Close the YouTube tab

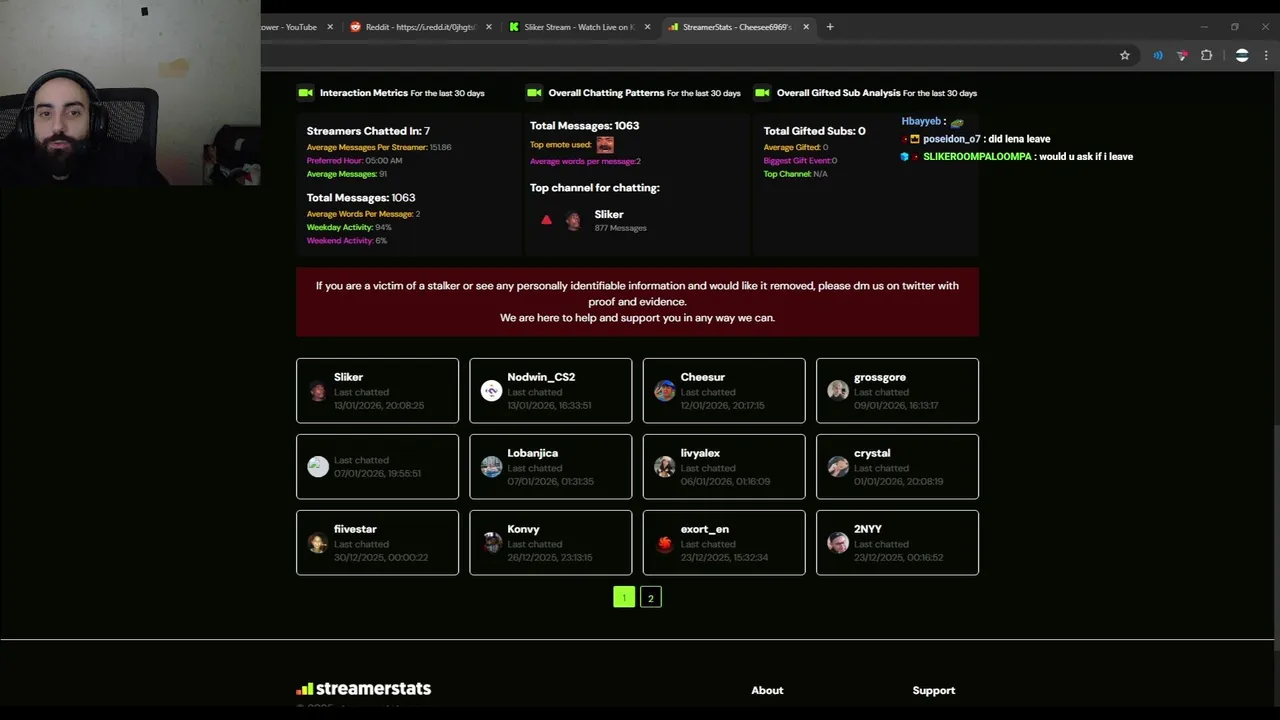pos(331,27)
